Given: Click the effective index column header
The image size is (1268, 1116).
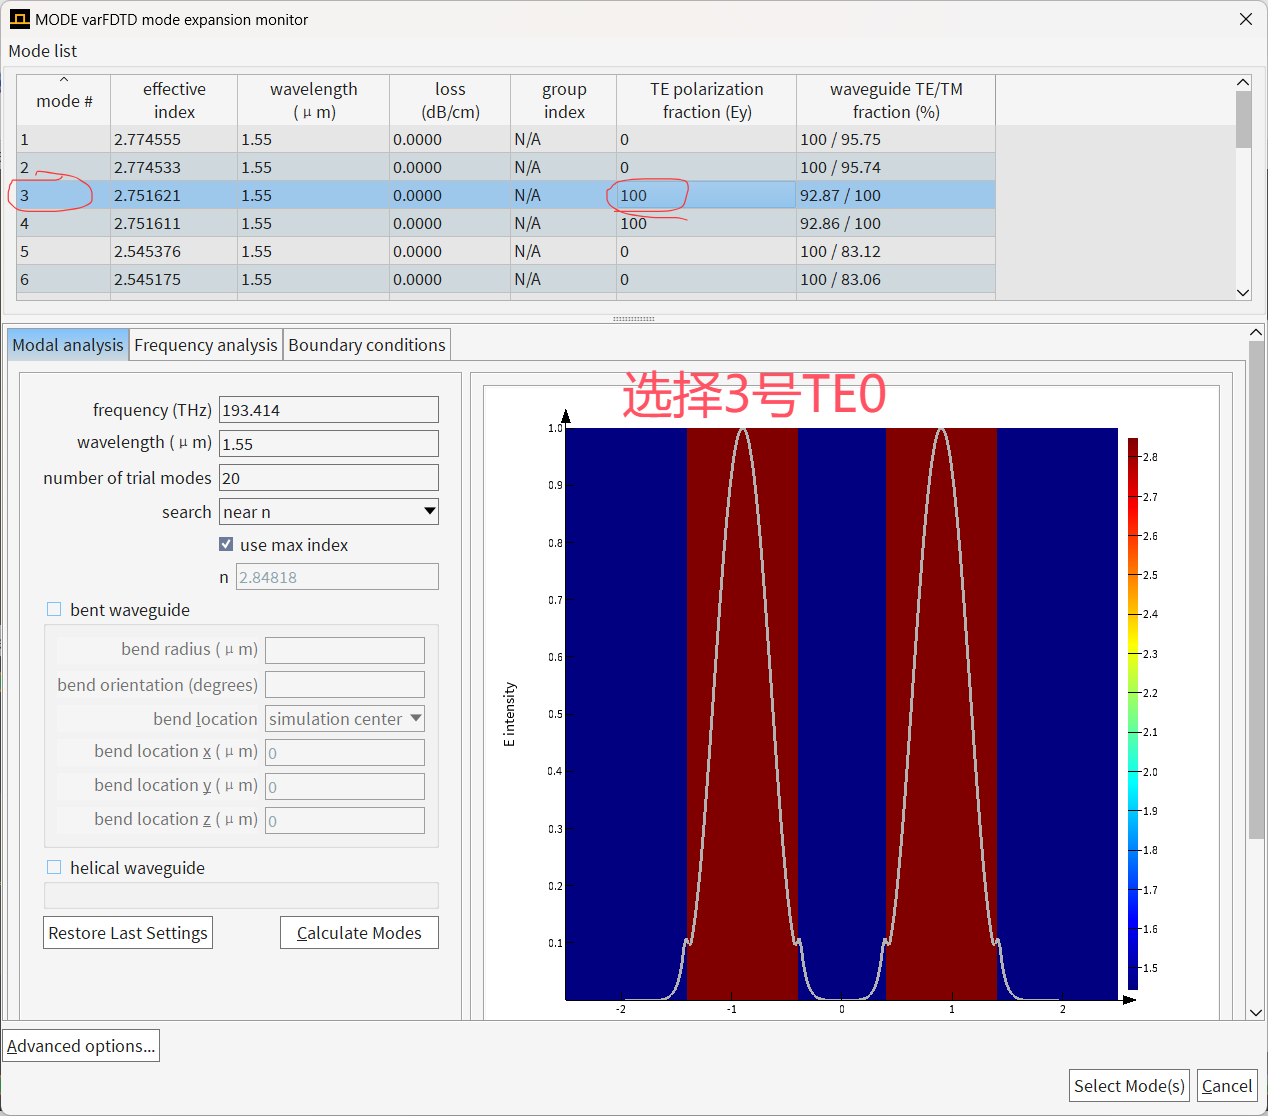Looking at the screenshot, I should coord(174,101).
